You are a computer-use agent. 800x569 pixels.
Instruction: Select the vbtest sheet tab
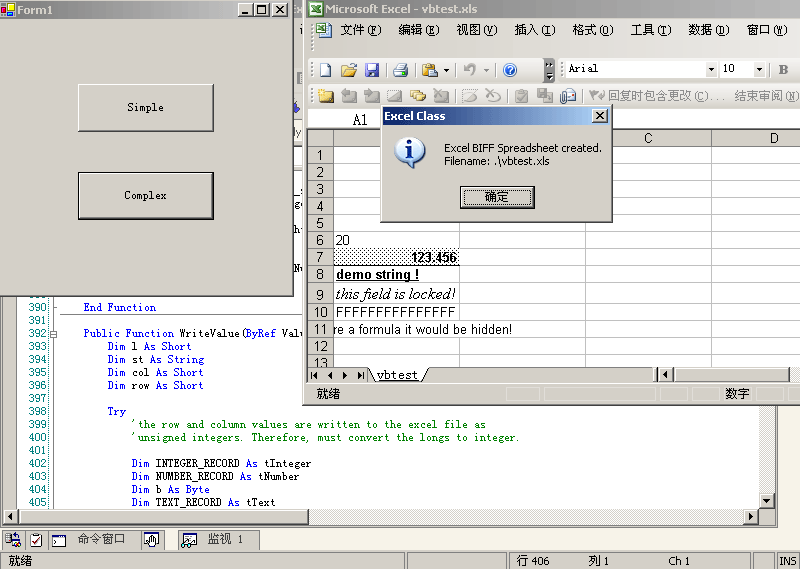coord(397,375)
